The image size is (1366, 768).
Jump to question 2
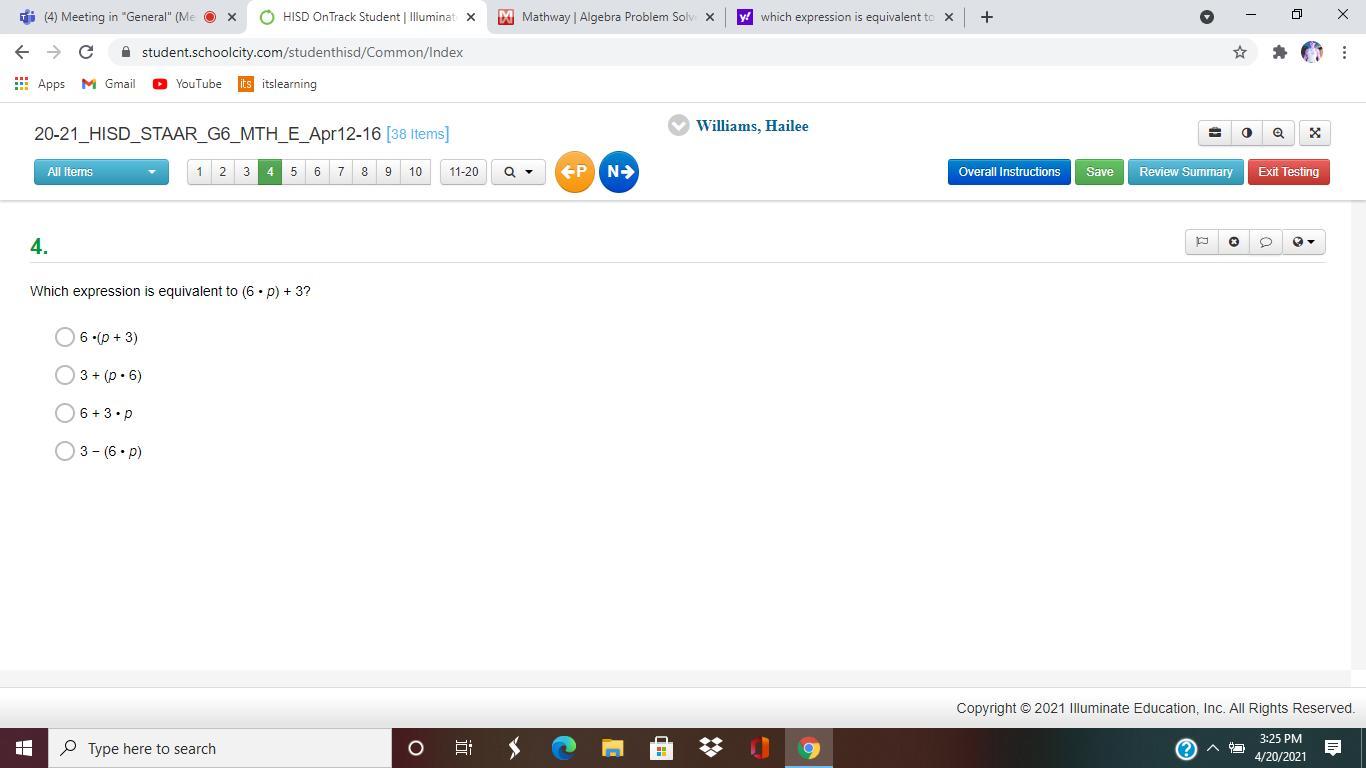pyautogui.click(x=223, y=172)
